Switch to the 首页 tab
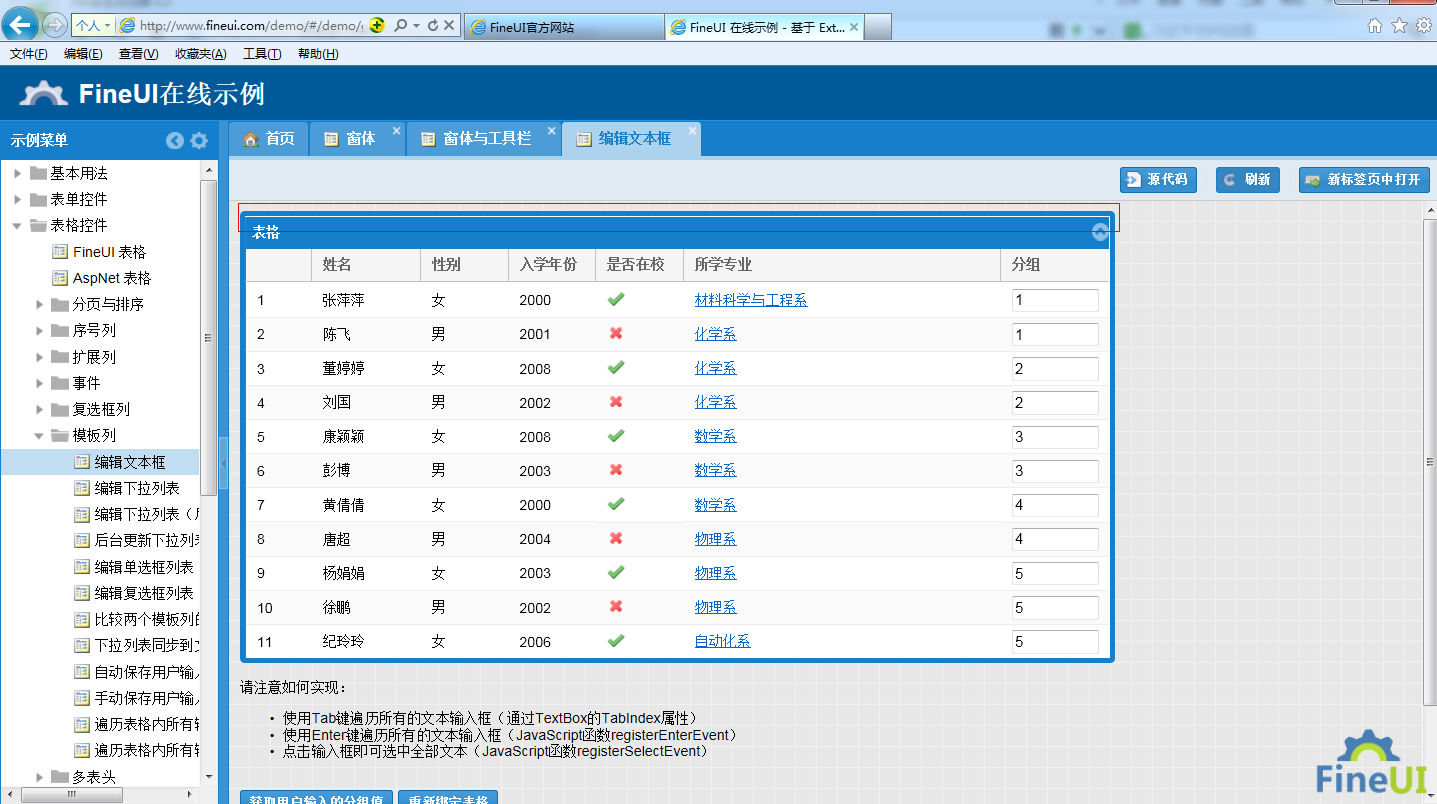Viewport: 1437px width, 804px height. pyautogui.click(x=269, y=139)
